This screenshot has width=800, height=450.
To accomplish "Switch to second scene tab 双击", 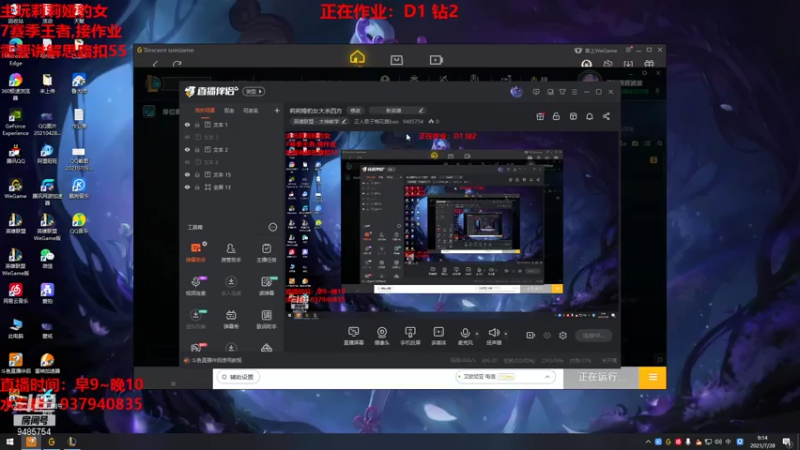I will 229,110.
